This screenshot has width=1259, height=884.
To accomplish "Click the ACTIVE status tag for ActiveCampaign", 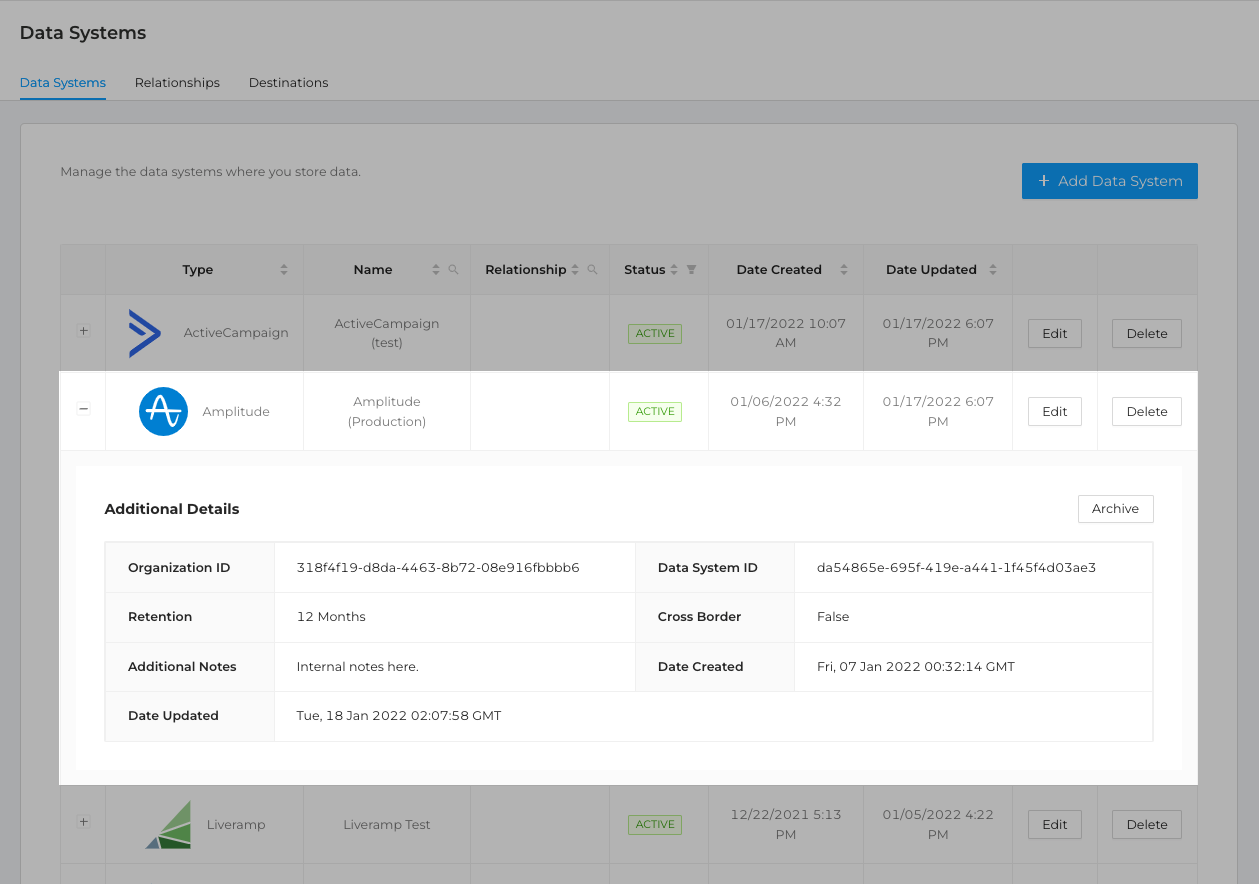I will point(655,334).
